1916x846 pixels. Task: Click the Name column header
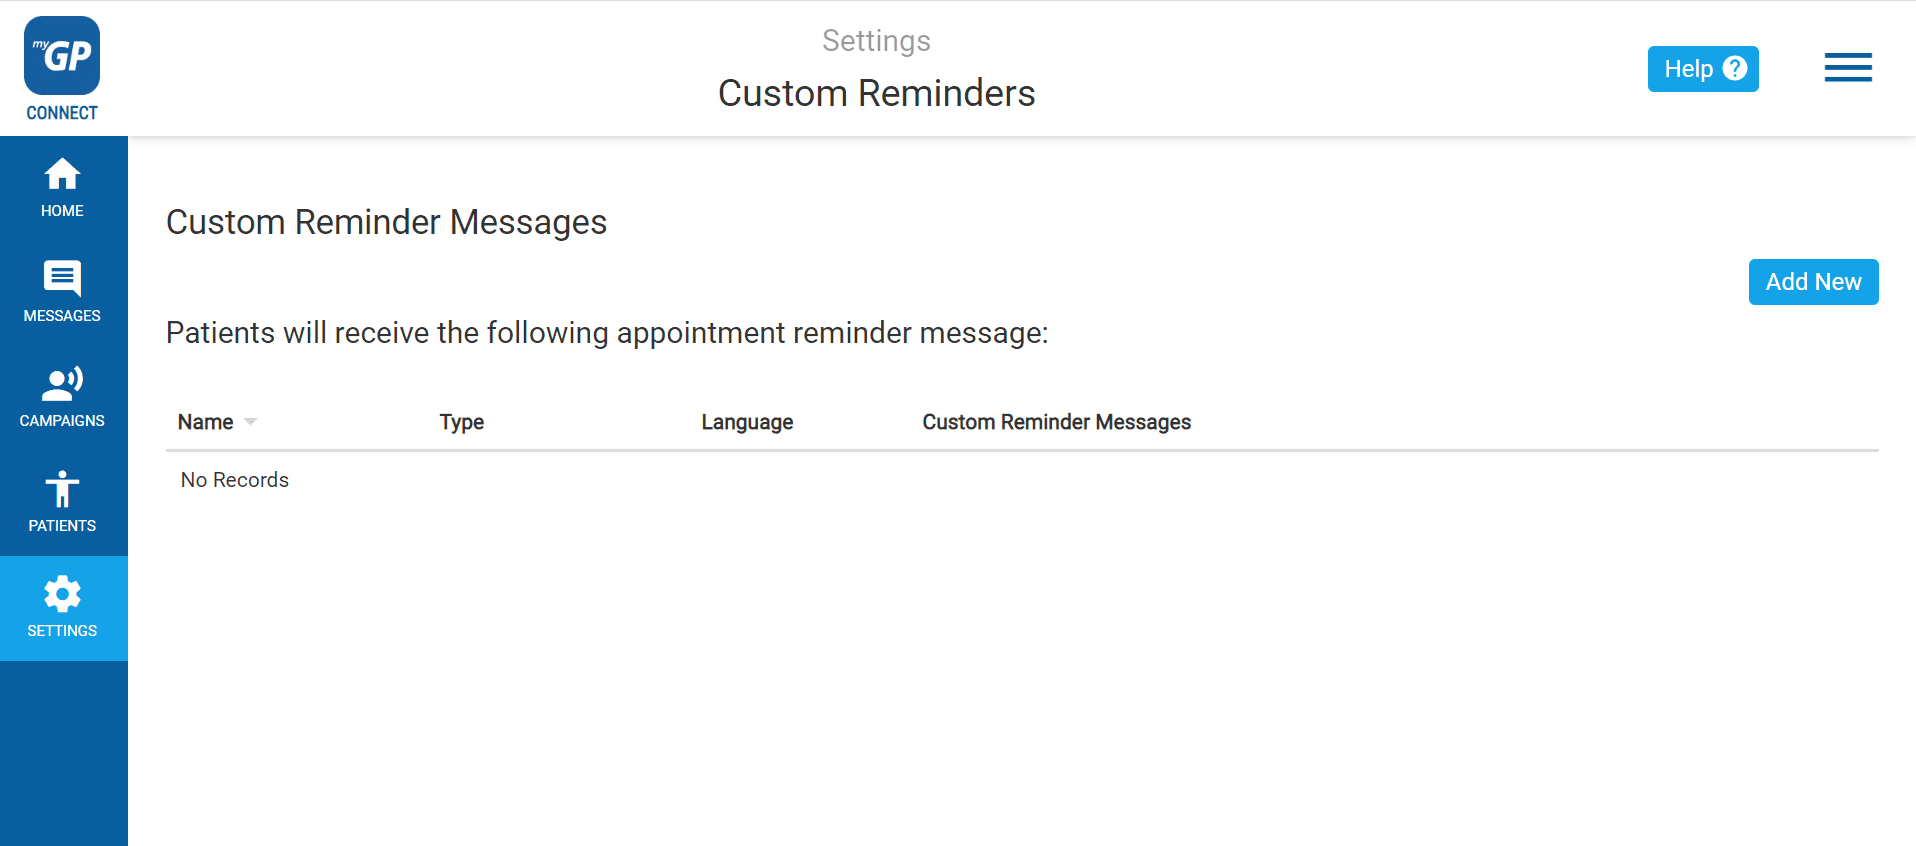205,422
